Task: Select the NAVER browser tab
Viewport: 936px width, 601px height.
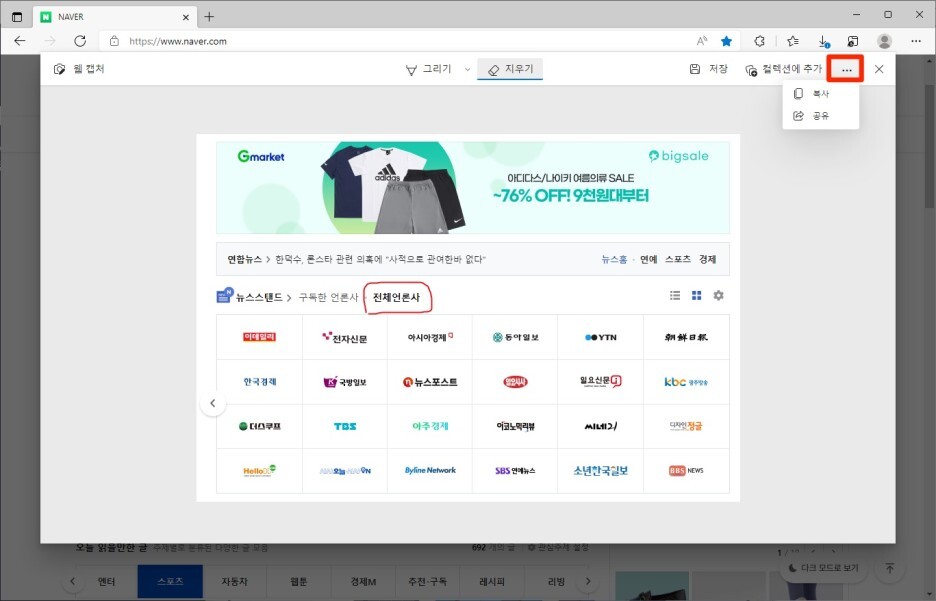Action: (115, 17)
